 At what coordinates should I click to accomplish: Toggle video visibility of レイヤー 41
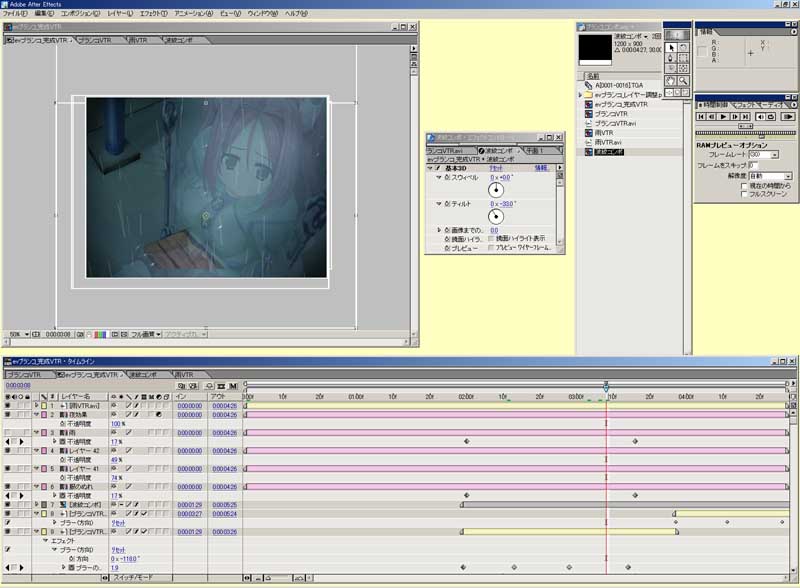pos(7,469)
